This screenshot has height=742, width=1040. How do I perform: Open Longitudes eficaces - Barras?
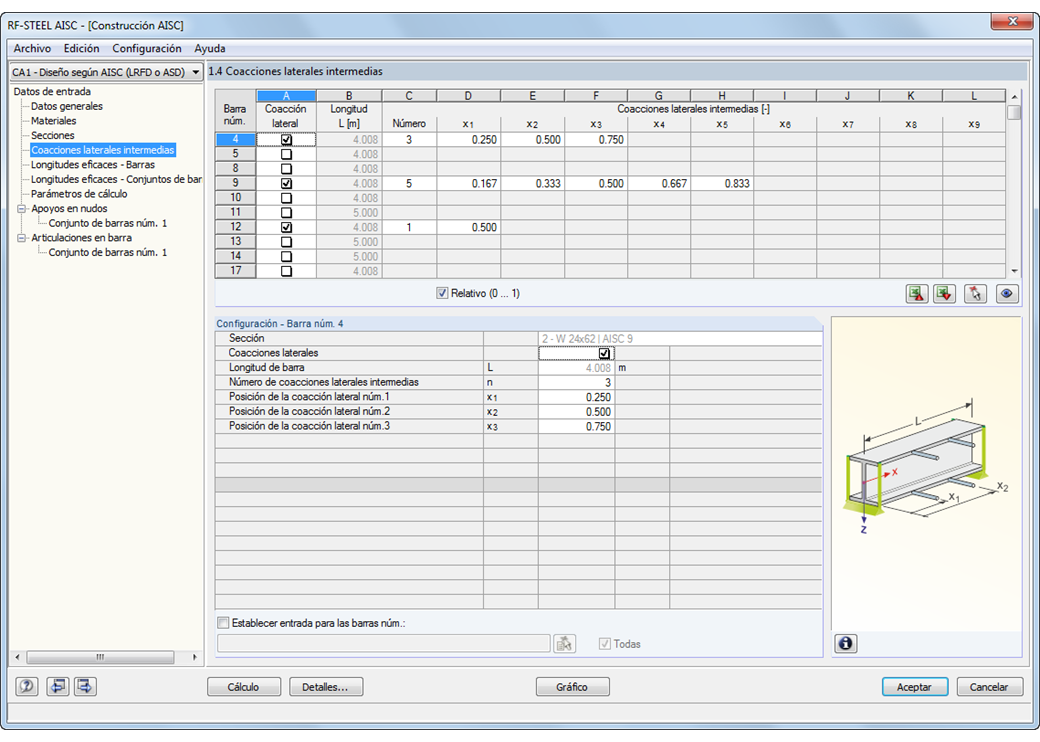(x=93, y=164)
